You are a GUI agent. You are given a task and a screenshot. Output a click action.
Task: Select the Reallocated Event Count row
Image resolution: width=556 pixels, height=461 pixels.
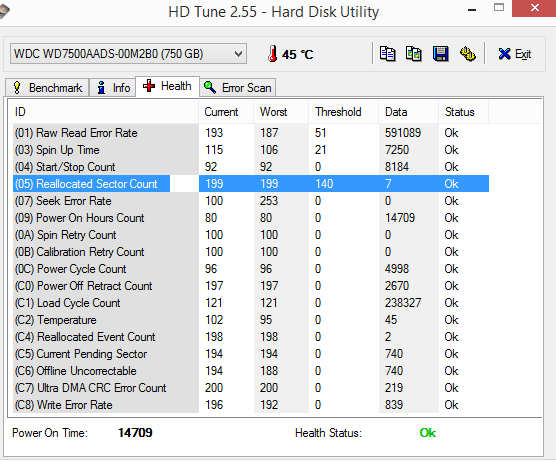coord(251,337)
